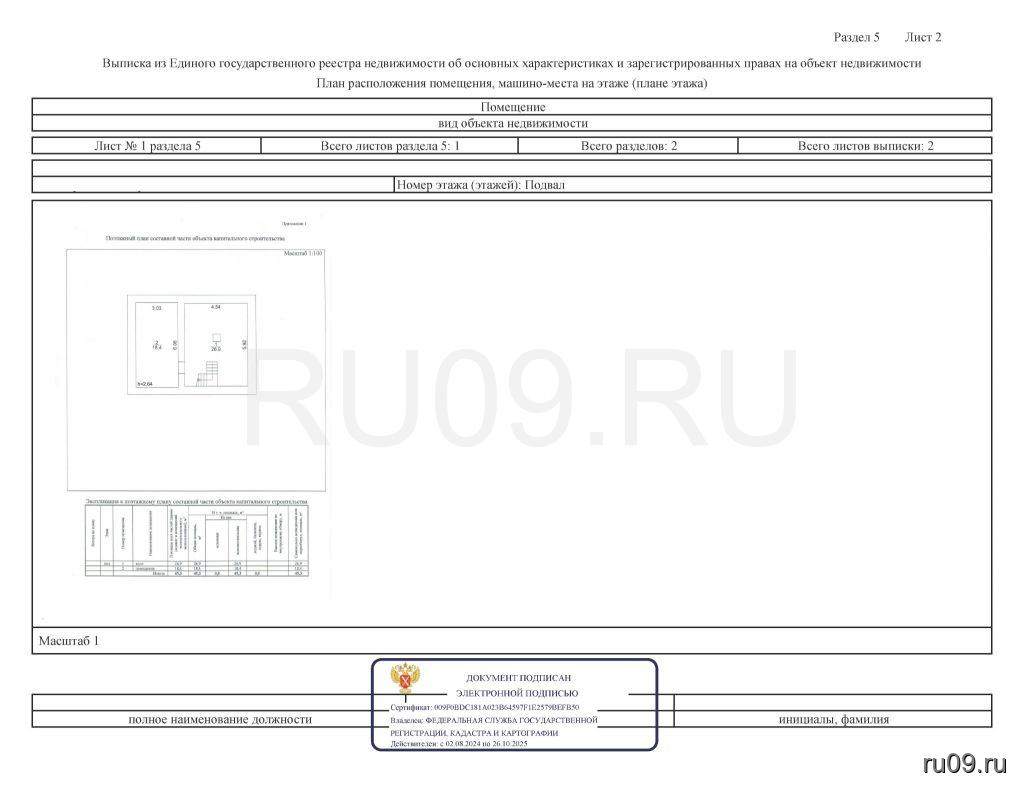The height and width of the screenshot is (791, 1024).
Task: Click 'Лист № 1 раздела 5' cell
Action: [x=147, y=146]
